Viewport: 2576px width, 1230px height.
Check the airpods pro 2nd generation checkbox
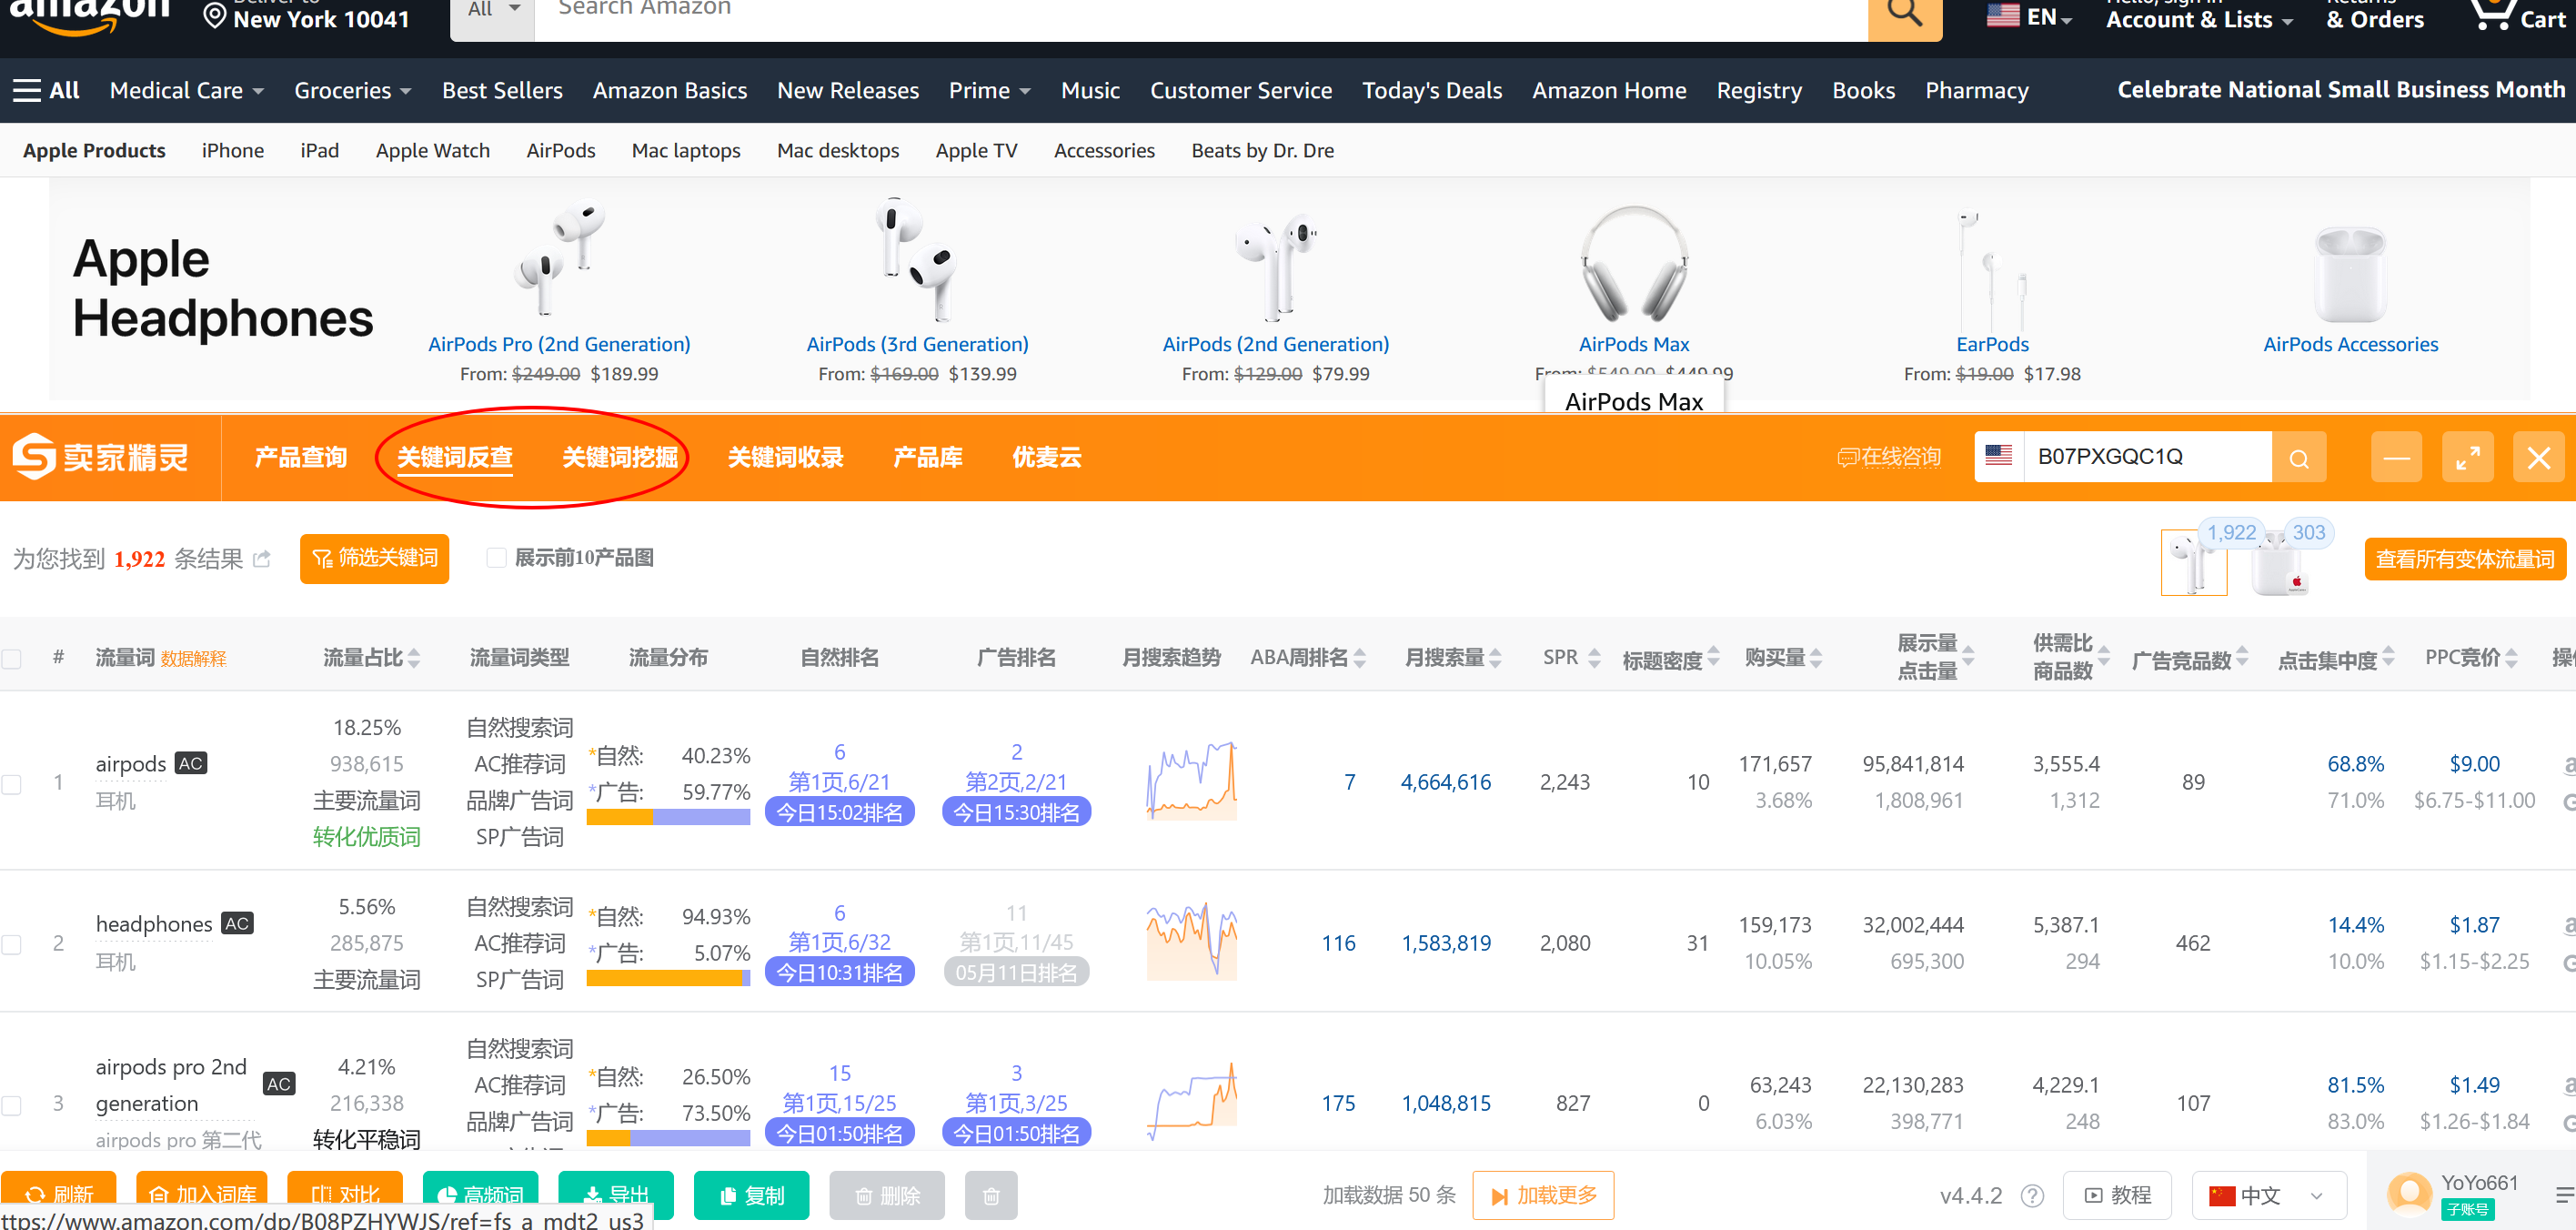point(12,1105)
